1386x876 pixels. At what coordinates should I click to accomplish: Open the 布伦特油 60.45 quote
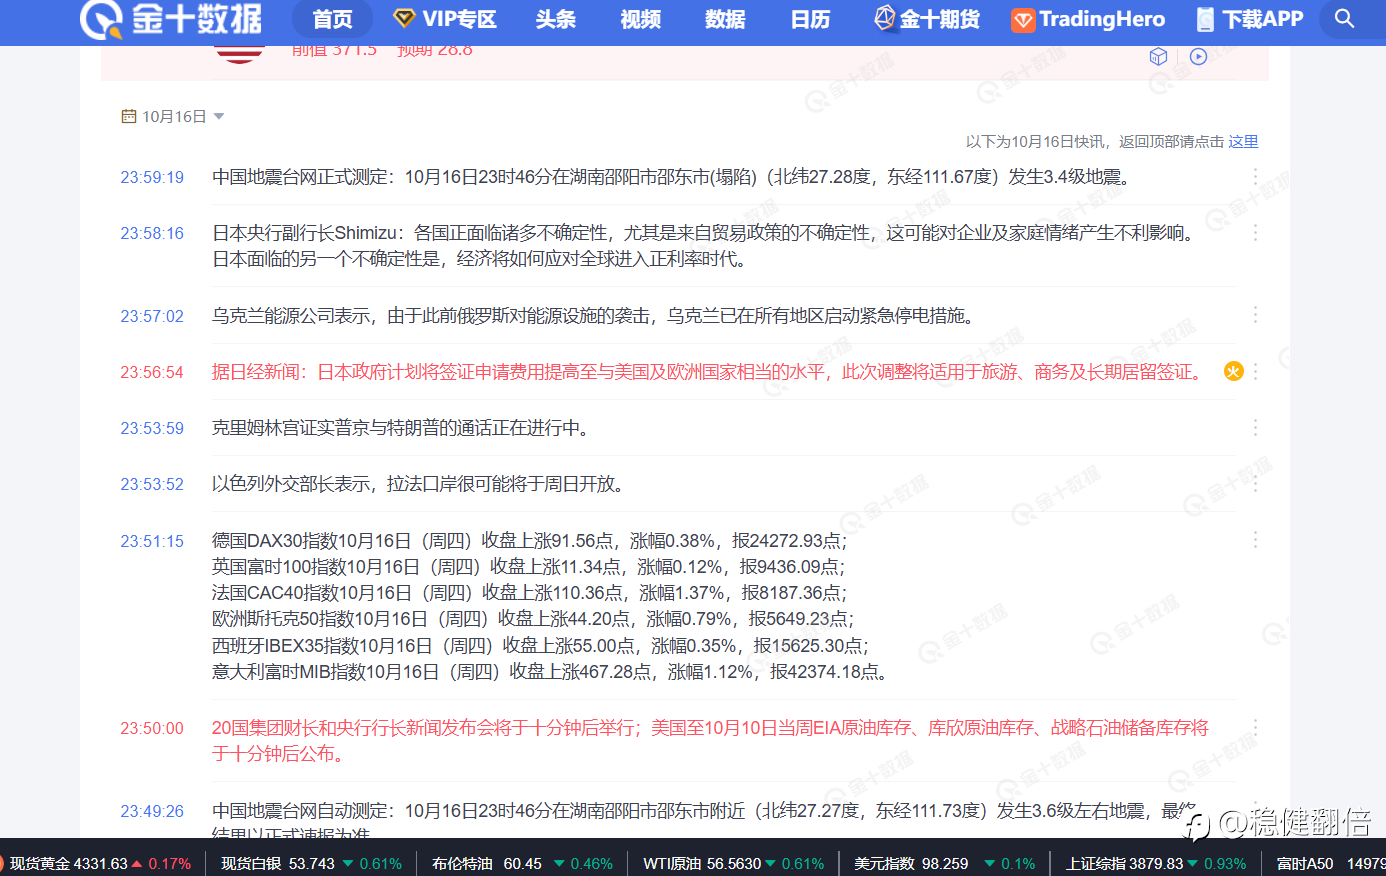tap(522, 863)
